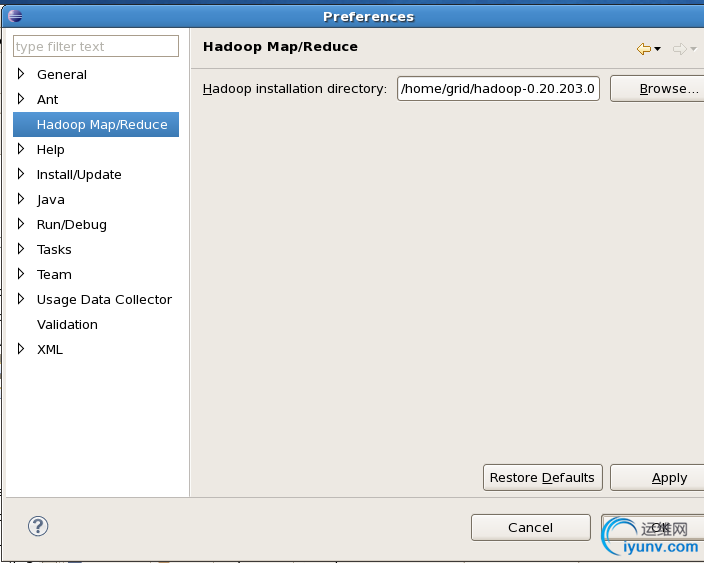Click the Eclipse icon in title bar

[x=14, y=15]
